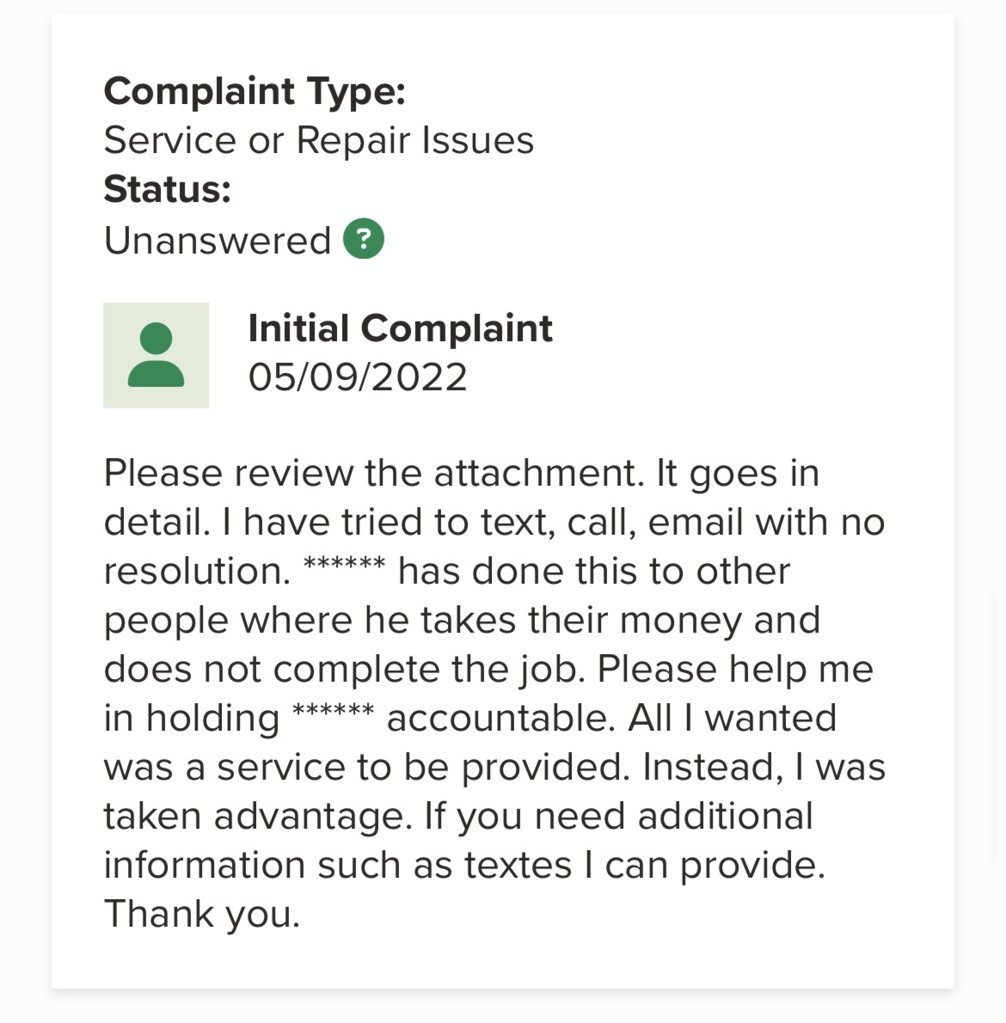Click the Service or Repair Issues text
The image size is (1006, 1023).
click(318, 140)
